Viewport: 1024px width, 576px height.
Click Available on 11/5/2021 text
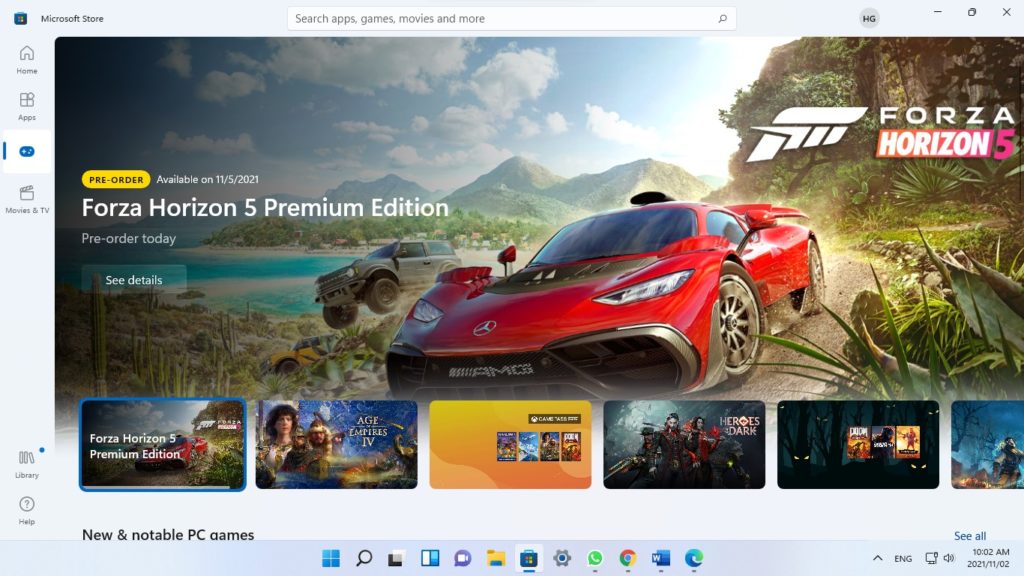point(208,180)
